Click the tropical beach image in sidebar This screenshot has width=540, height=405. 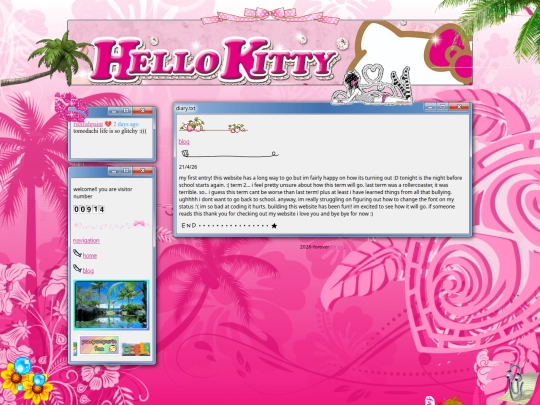tap(111, 305)
